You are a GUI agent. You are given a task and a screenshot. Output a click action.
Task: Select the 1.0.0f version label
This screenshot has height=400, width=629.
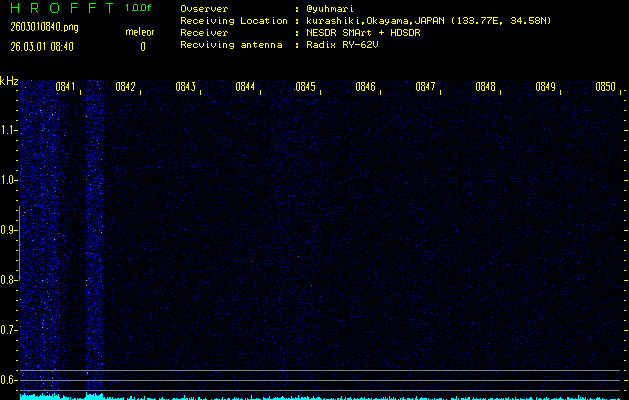(x=139, y=8)
